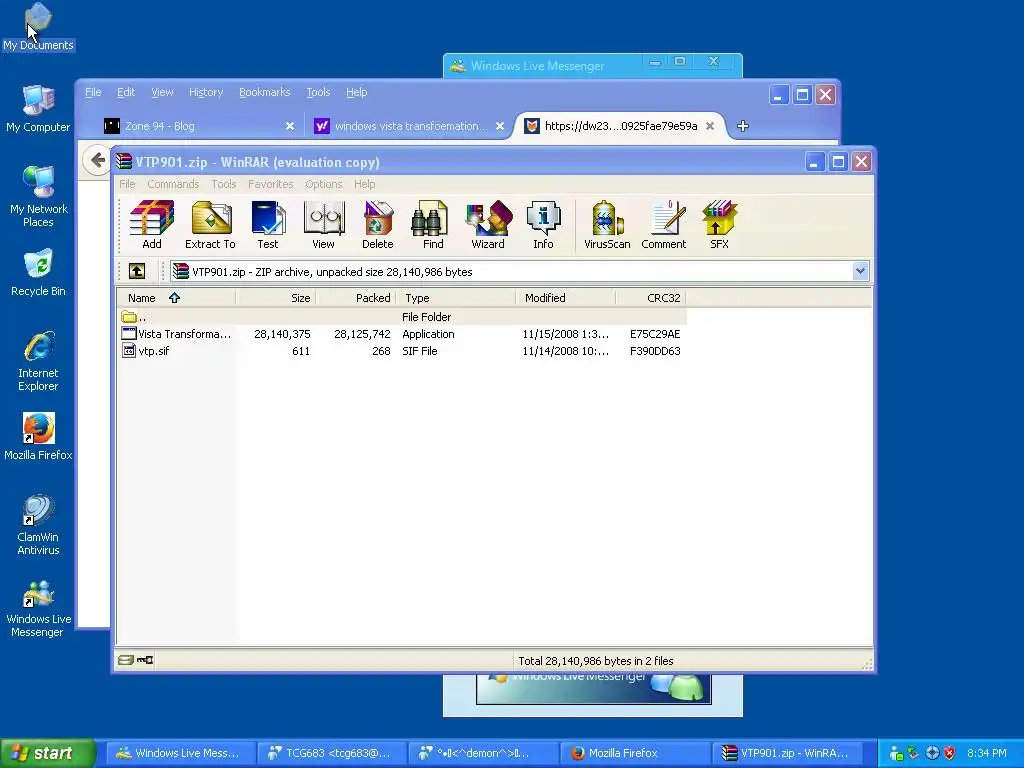Click the My Documents desktop icon

pos(38,27)
